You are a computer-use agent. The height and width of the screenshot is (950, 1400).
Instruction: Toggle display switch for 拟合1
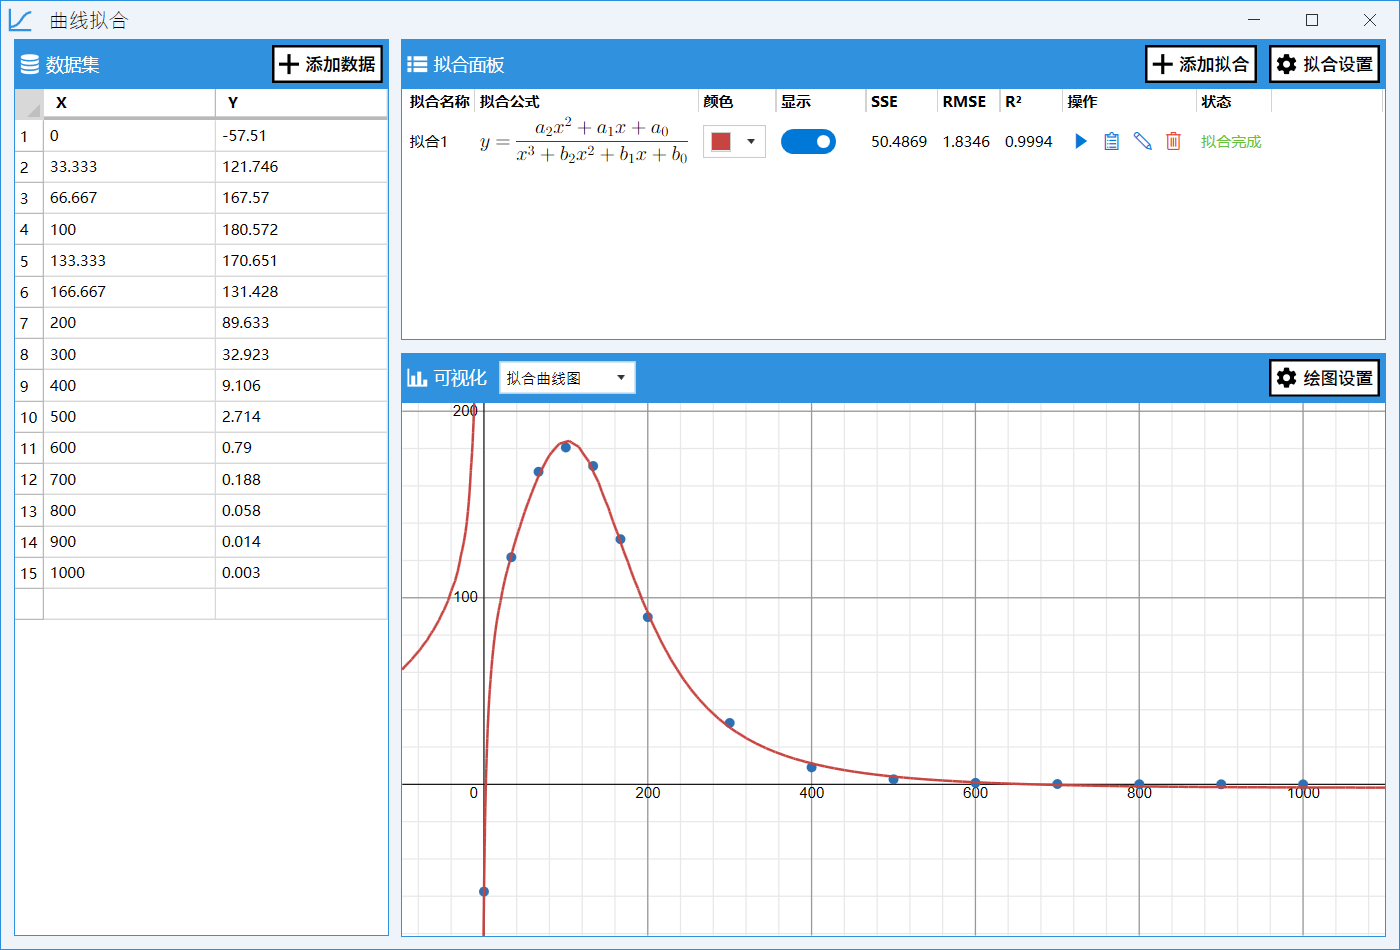(x=808, y=142)
